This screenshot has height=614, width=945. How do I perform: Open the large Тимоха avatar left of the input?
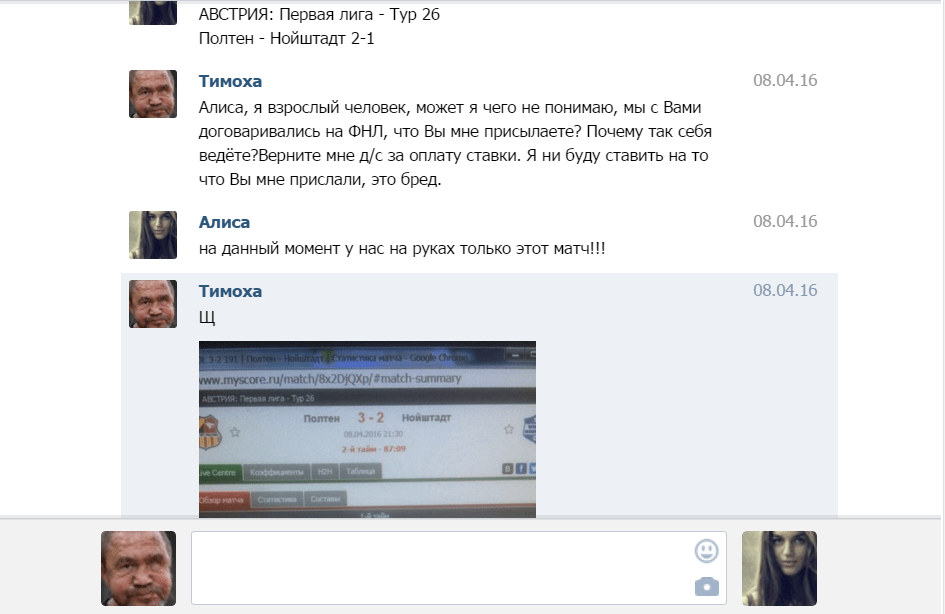[x=139, y=568]
